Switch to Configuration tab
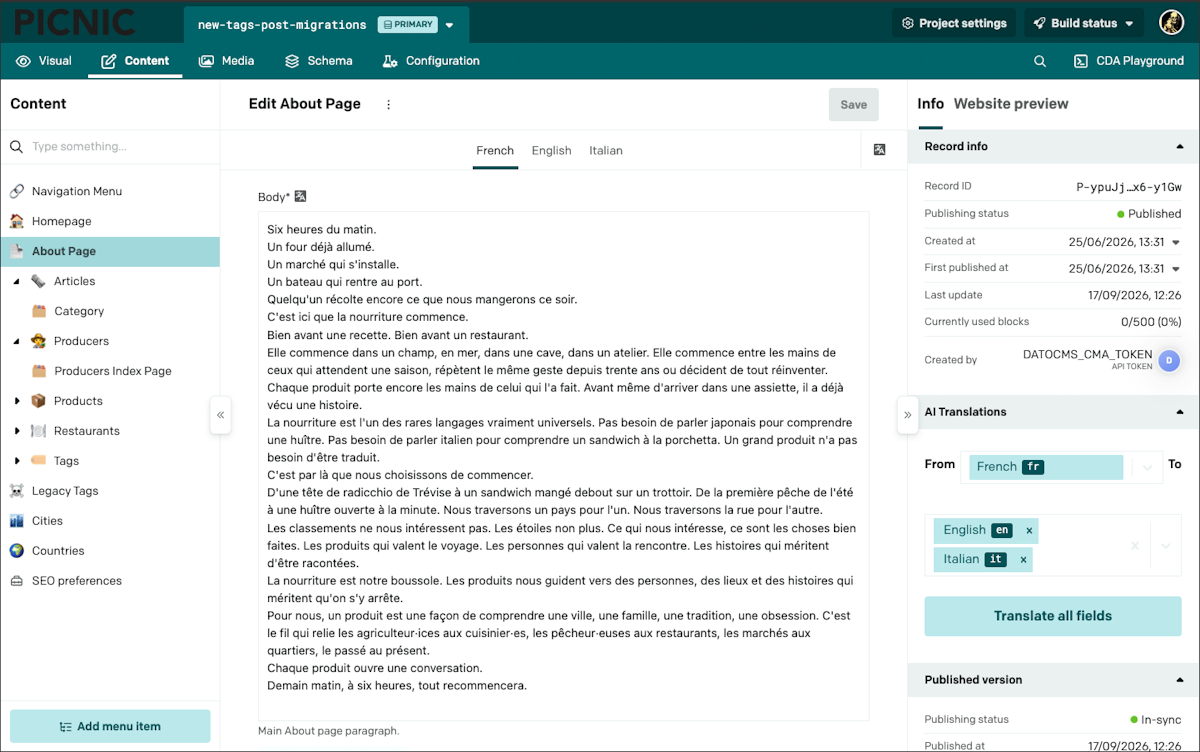 pyautogui.click(x=431, y=61)
